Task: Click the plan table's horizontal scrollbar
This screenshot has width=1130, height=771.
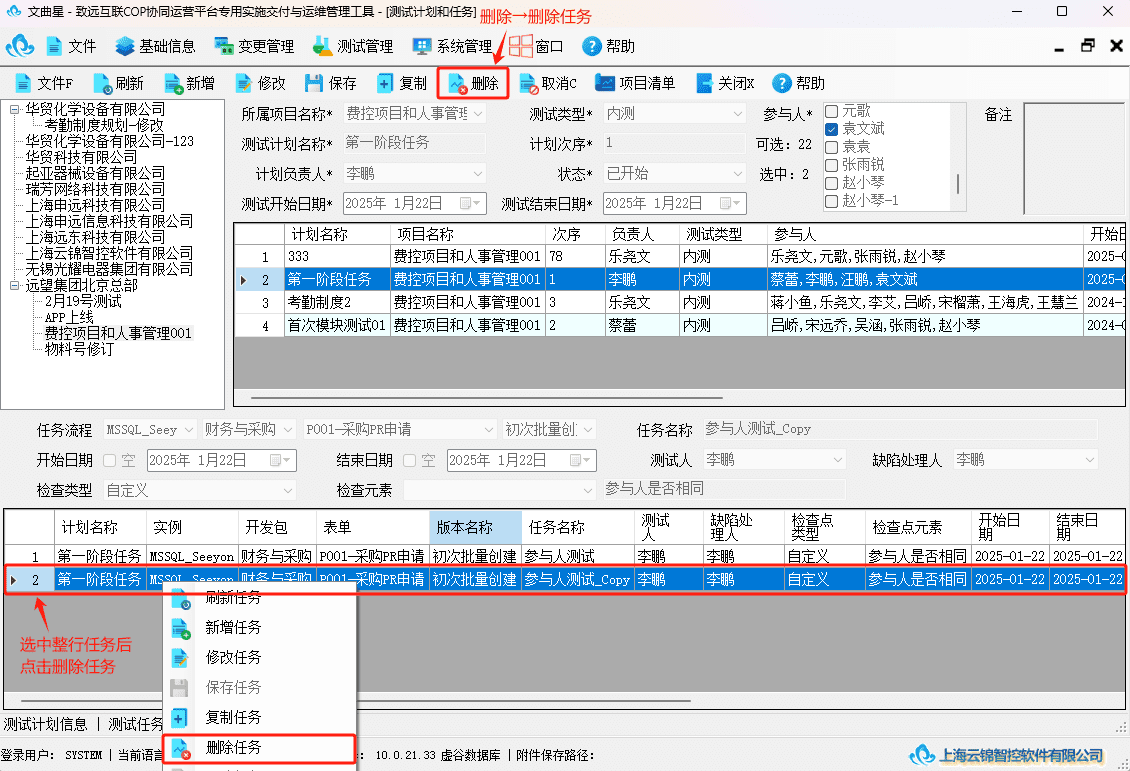Action: 486,397
